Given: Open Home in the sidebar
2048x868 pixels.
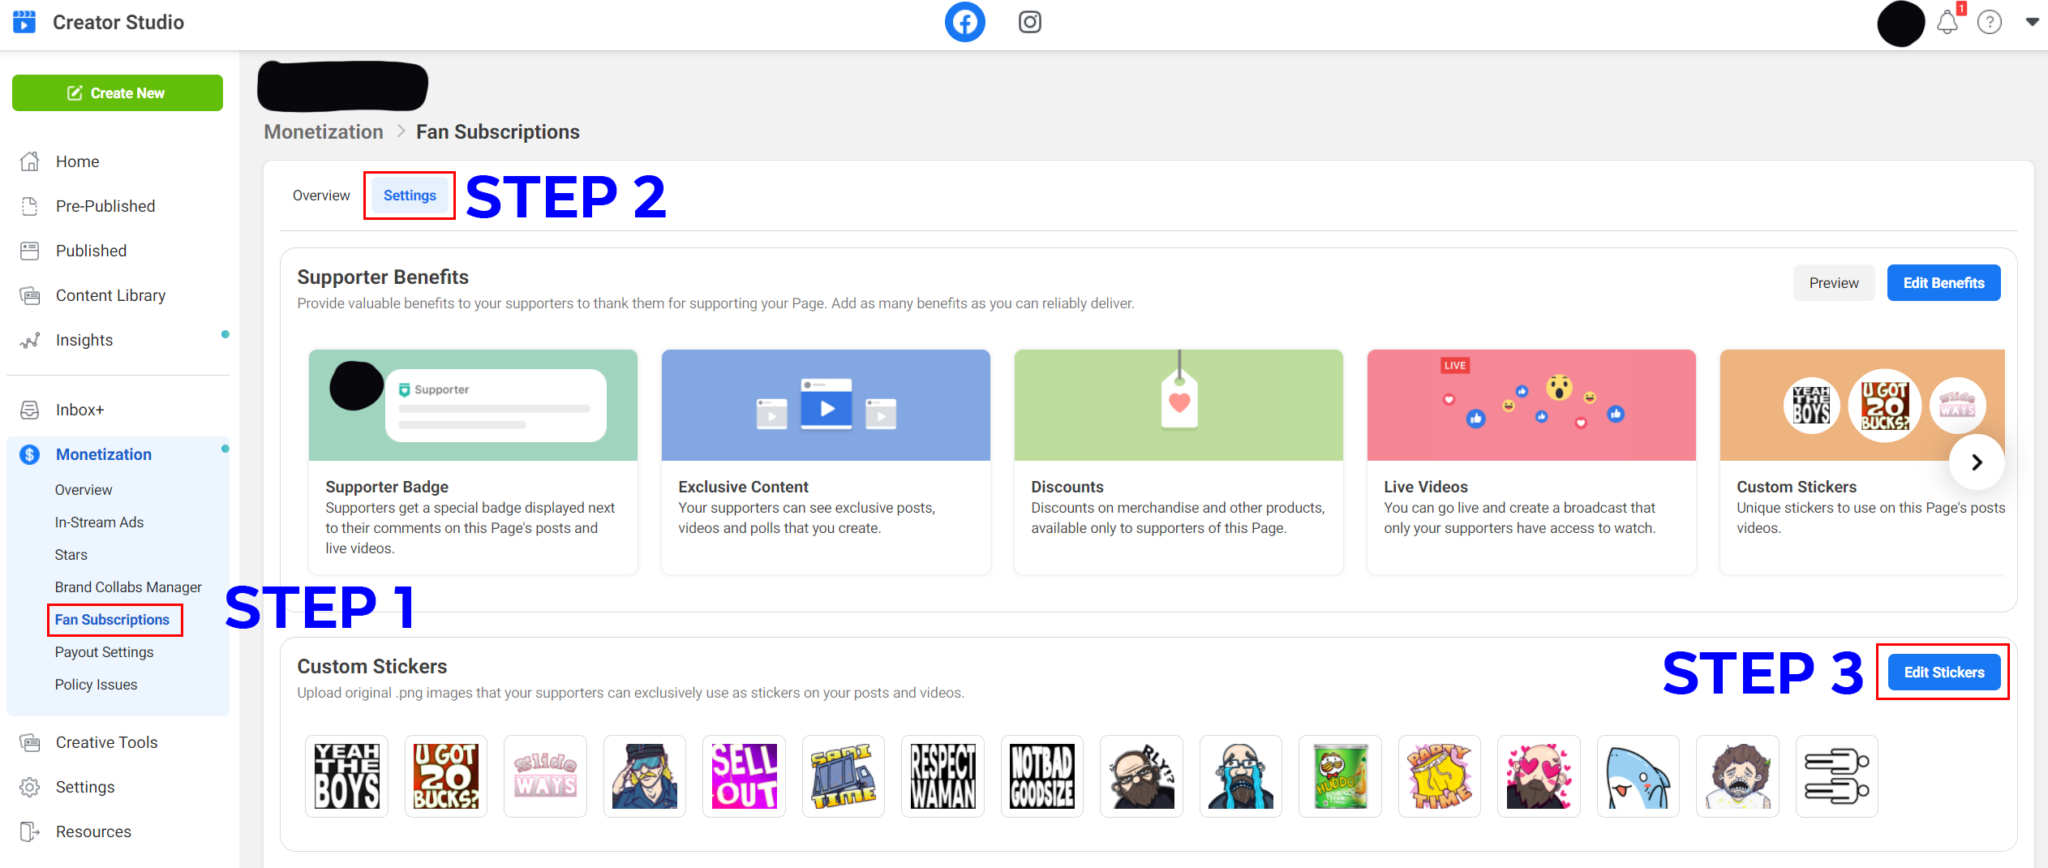Looking at the screenshot, I should point(77,161).
